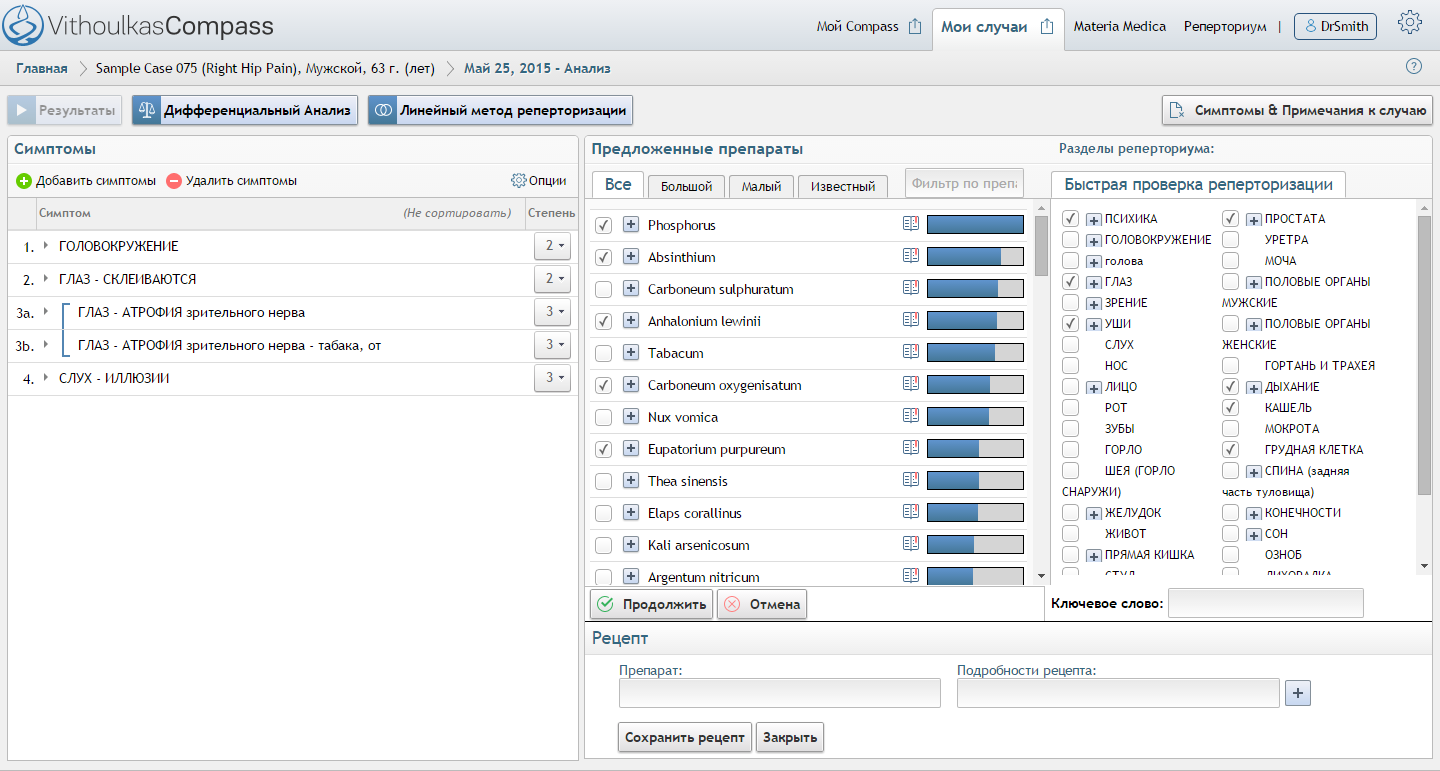This screenshot has height=771, width=1440.
Task: Click Absinthium score bar
Action: click(975, 257)
